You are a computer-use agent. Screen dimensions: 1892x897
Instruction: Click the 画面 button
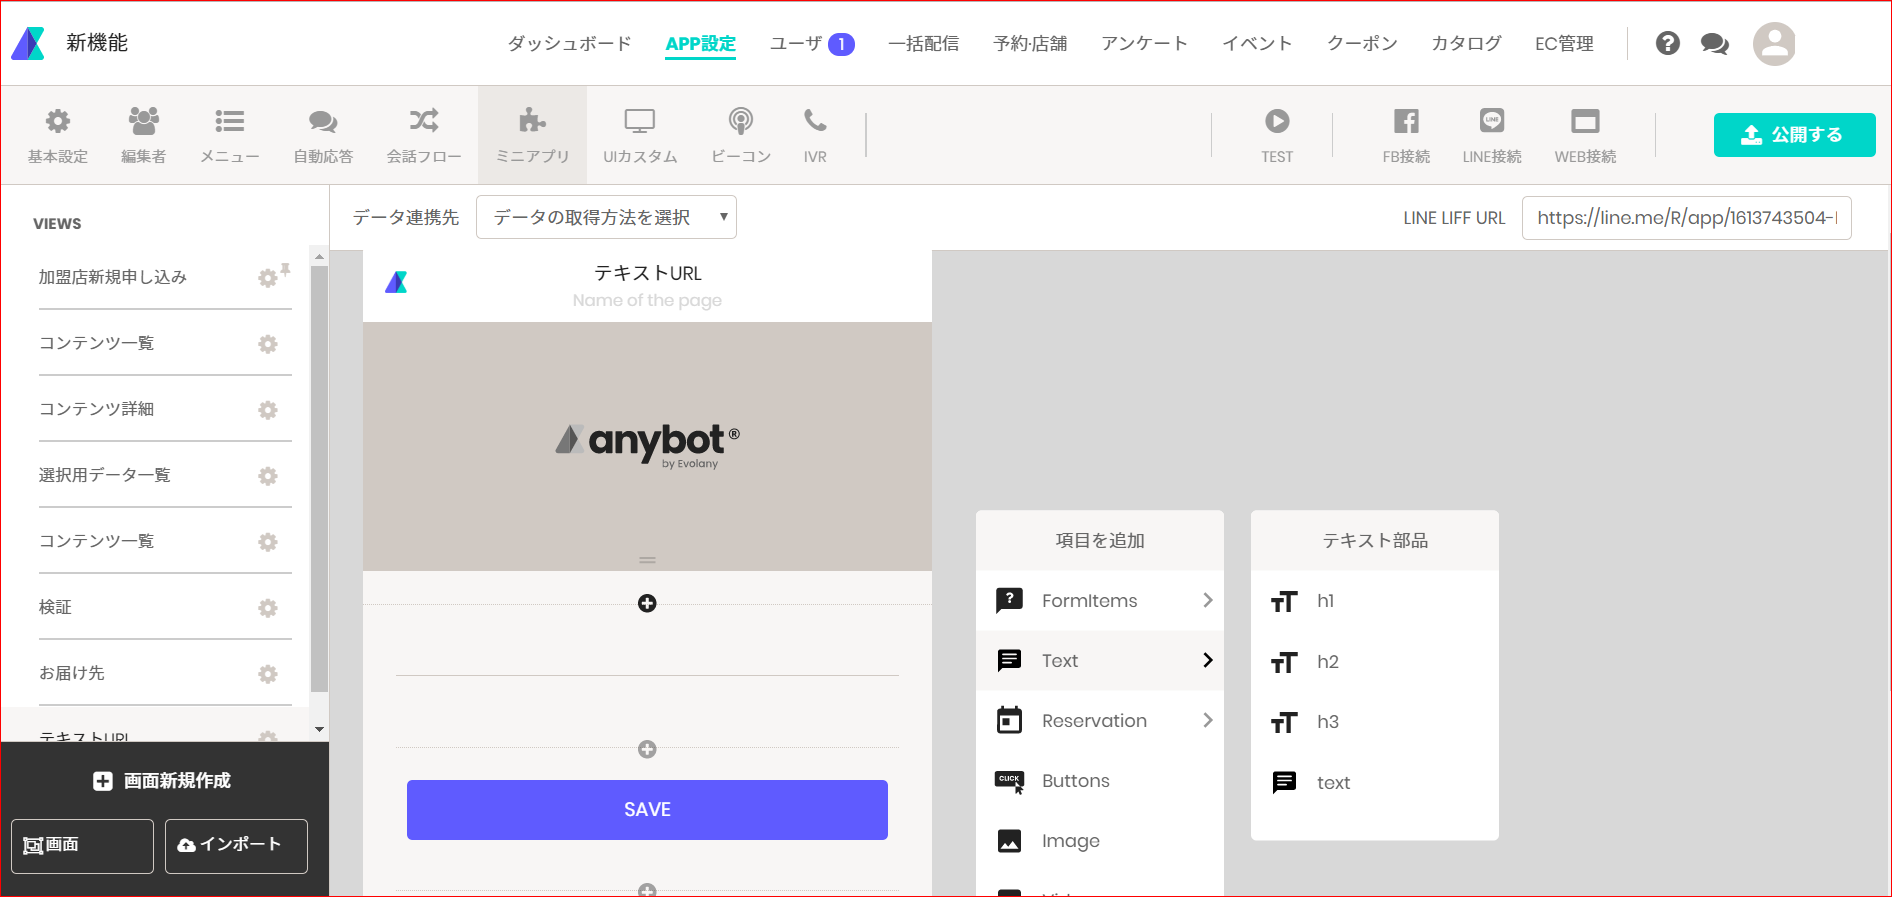pos(82,846)
